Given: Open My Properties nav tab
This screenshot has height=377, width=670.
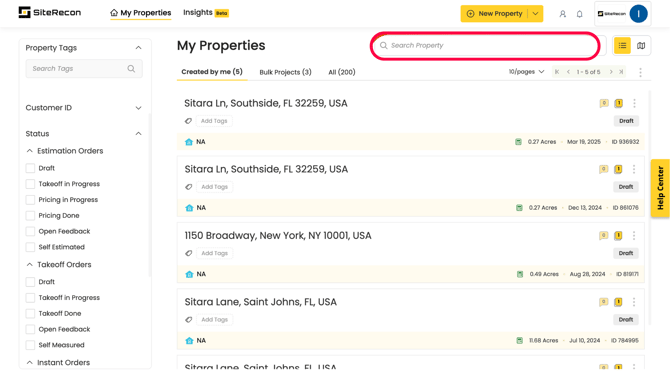Looking at the screenshot, I should click(x=141, y=13).
